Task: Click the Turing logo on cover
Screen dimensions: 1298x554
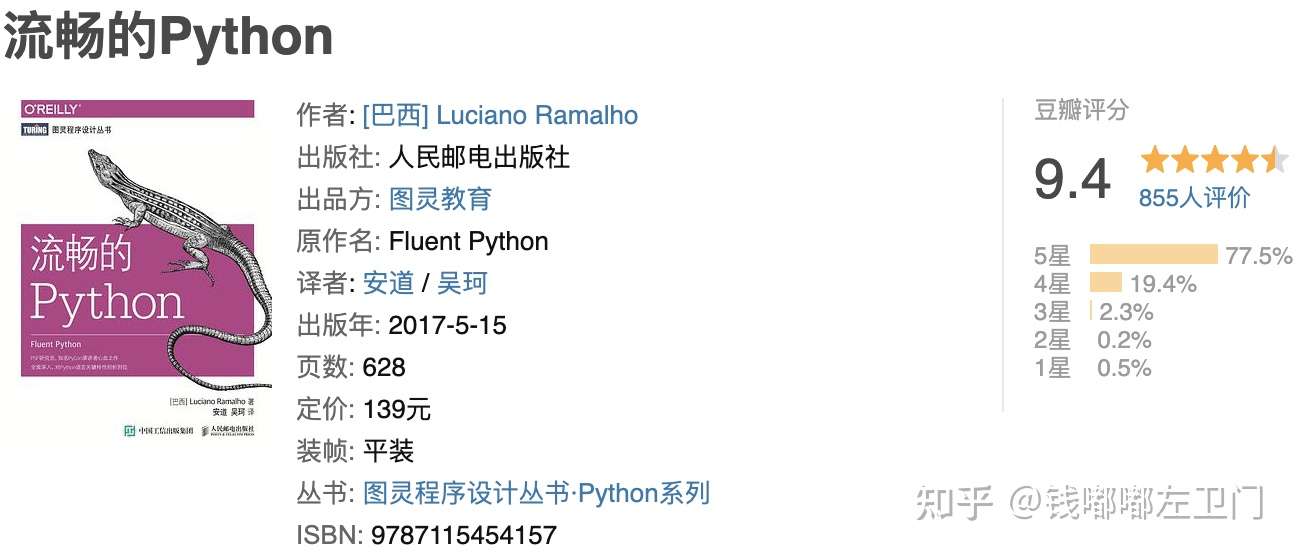Action: (x=35, y=130)
